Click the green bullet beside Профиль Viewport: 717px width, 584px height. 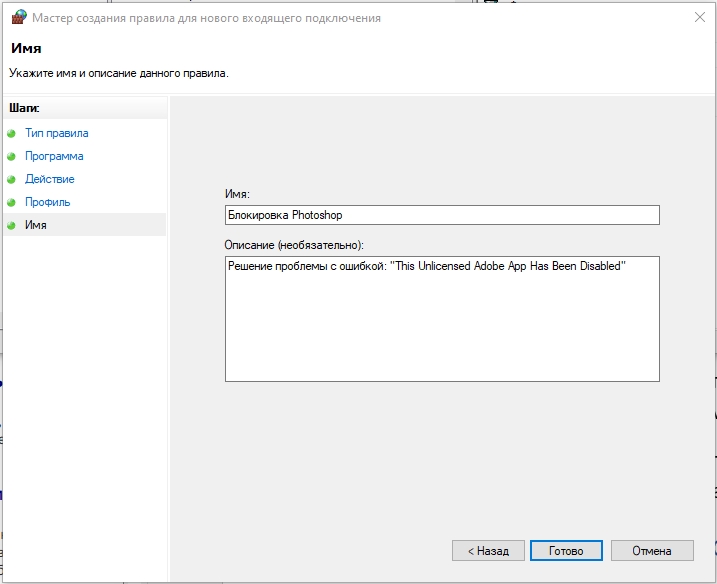coord(12,202)
